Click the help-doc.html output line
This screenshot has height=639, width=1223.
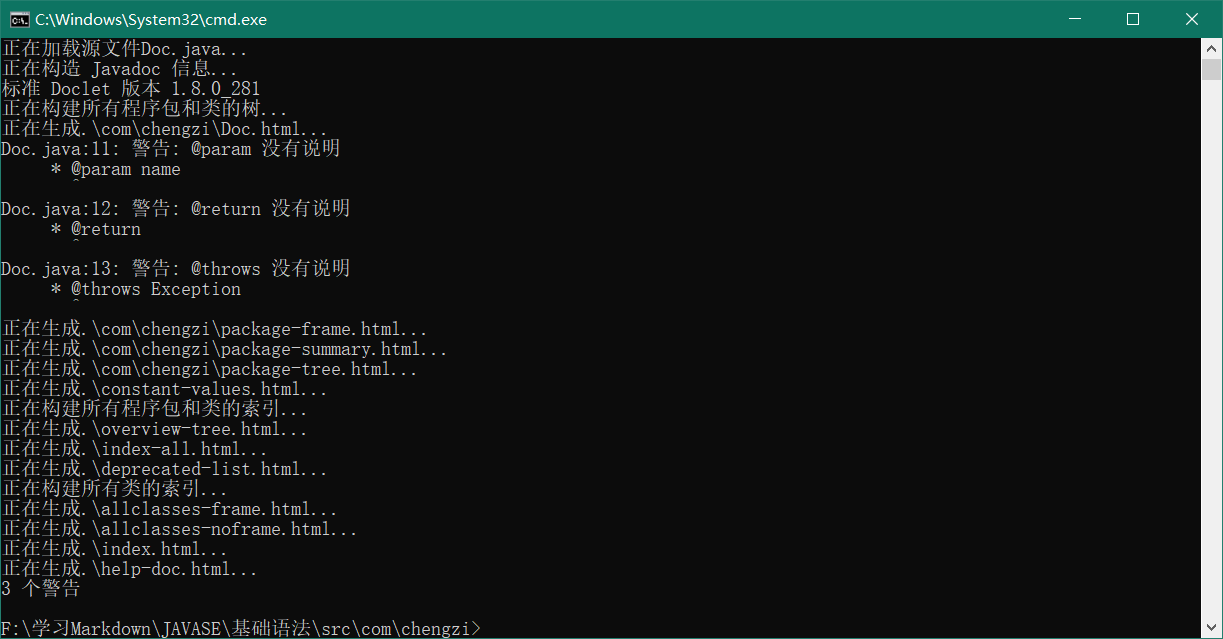pyautogui.click(x=129, y=569)
